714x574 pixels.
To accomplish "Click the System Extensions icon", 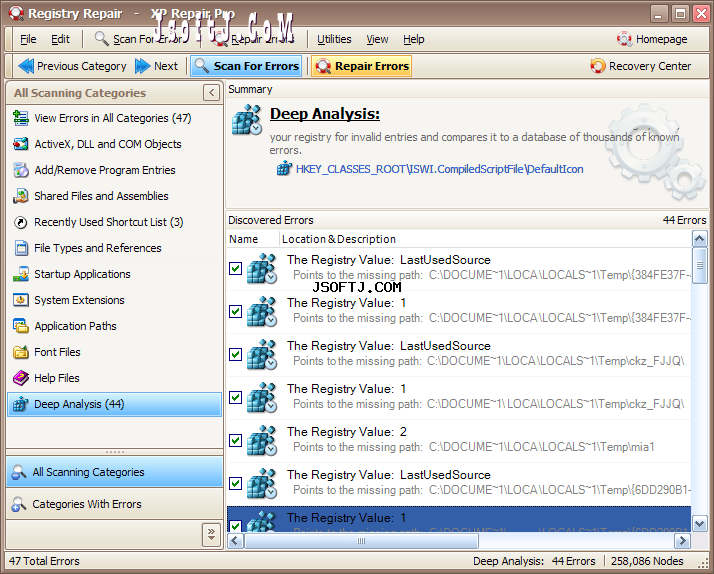I will pos(20,300).
